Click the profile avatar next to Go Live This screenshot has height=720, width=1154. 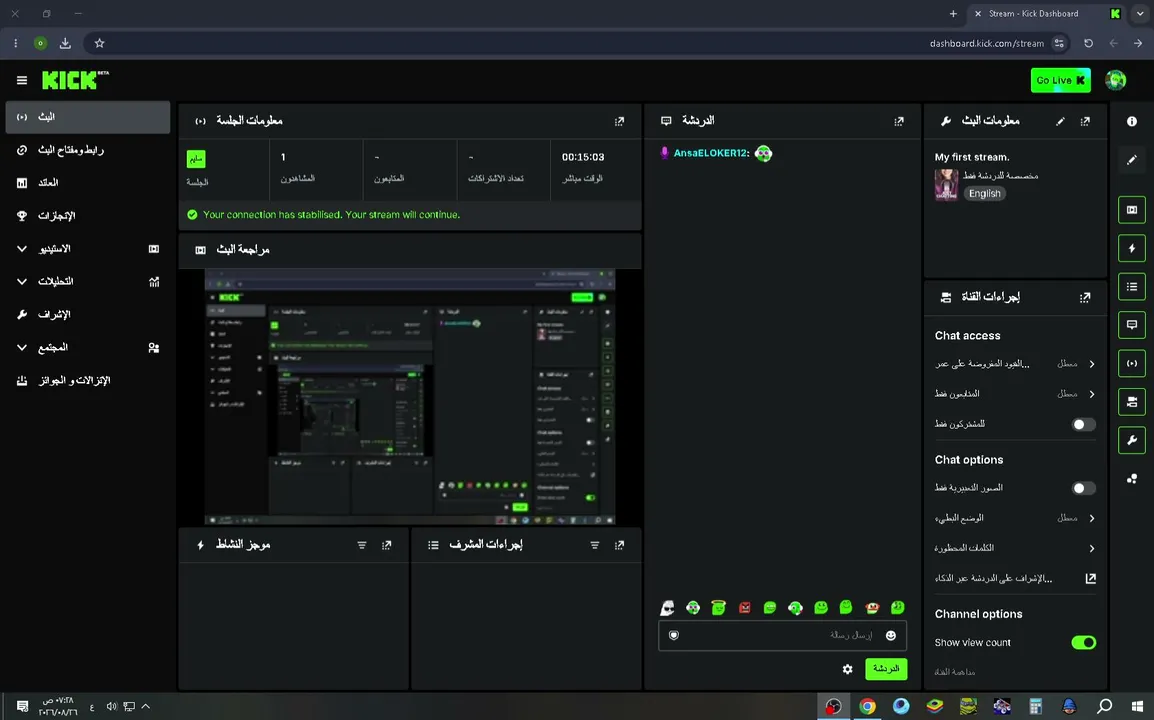[x=1116, y=80]
